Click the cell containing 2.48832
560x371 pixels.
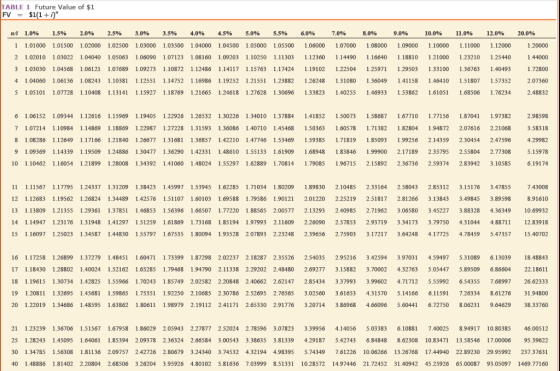(538, 92)
